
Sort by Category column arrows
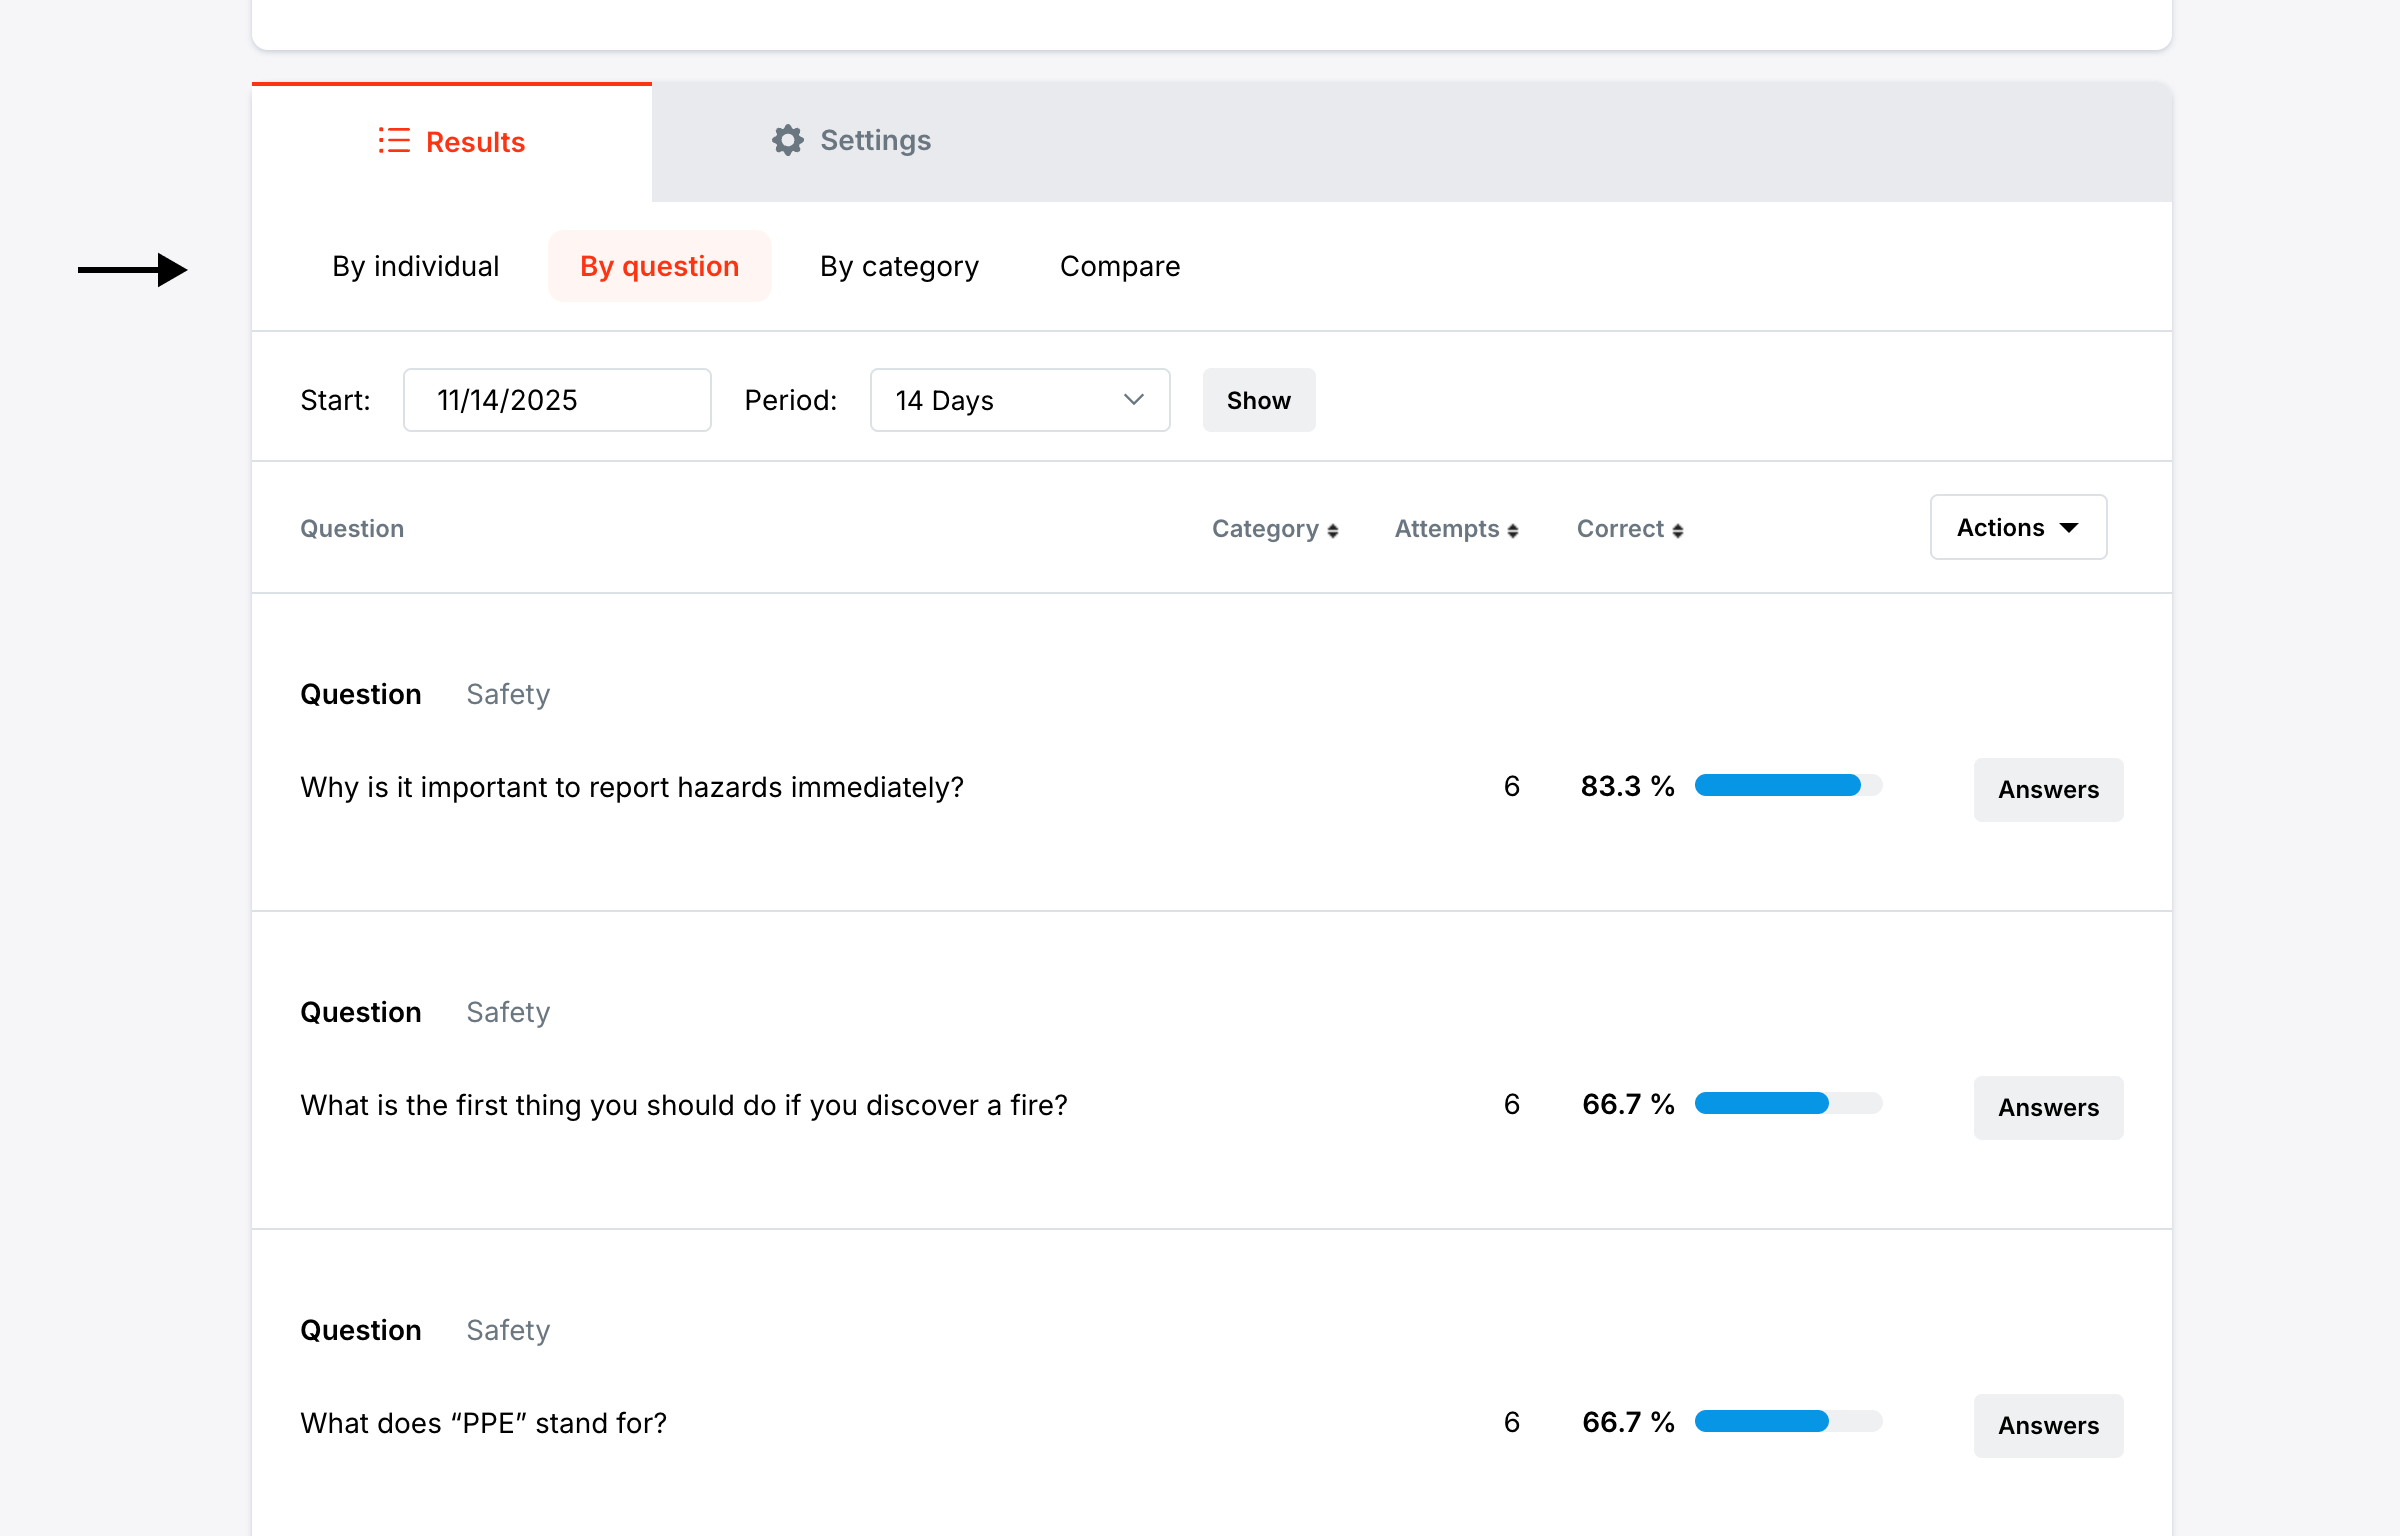click(x=1332, y=531)
